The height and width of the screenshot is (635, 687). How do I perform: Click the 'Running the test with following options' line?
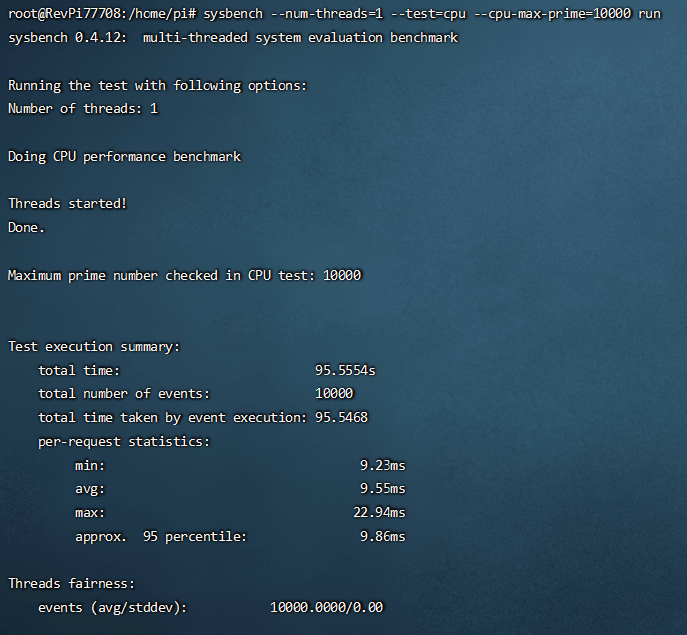tap(157, 85)
